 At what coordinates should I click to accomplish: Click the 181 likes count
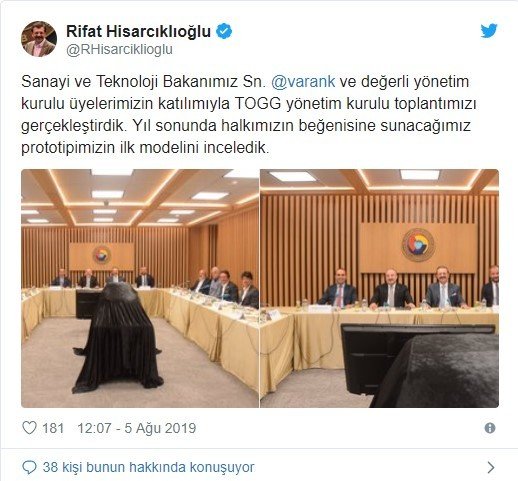point(53,428)
